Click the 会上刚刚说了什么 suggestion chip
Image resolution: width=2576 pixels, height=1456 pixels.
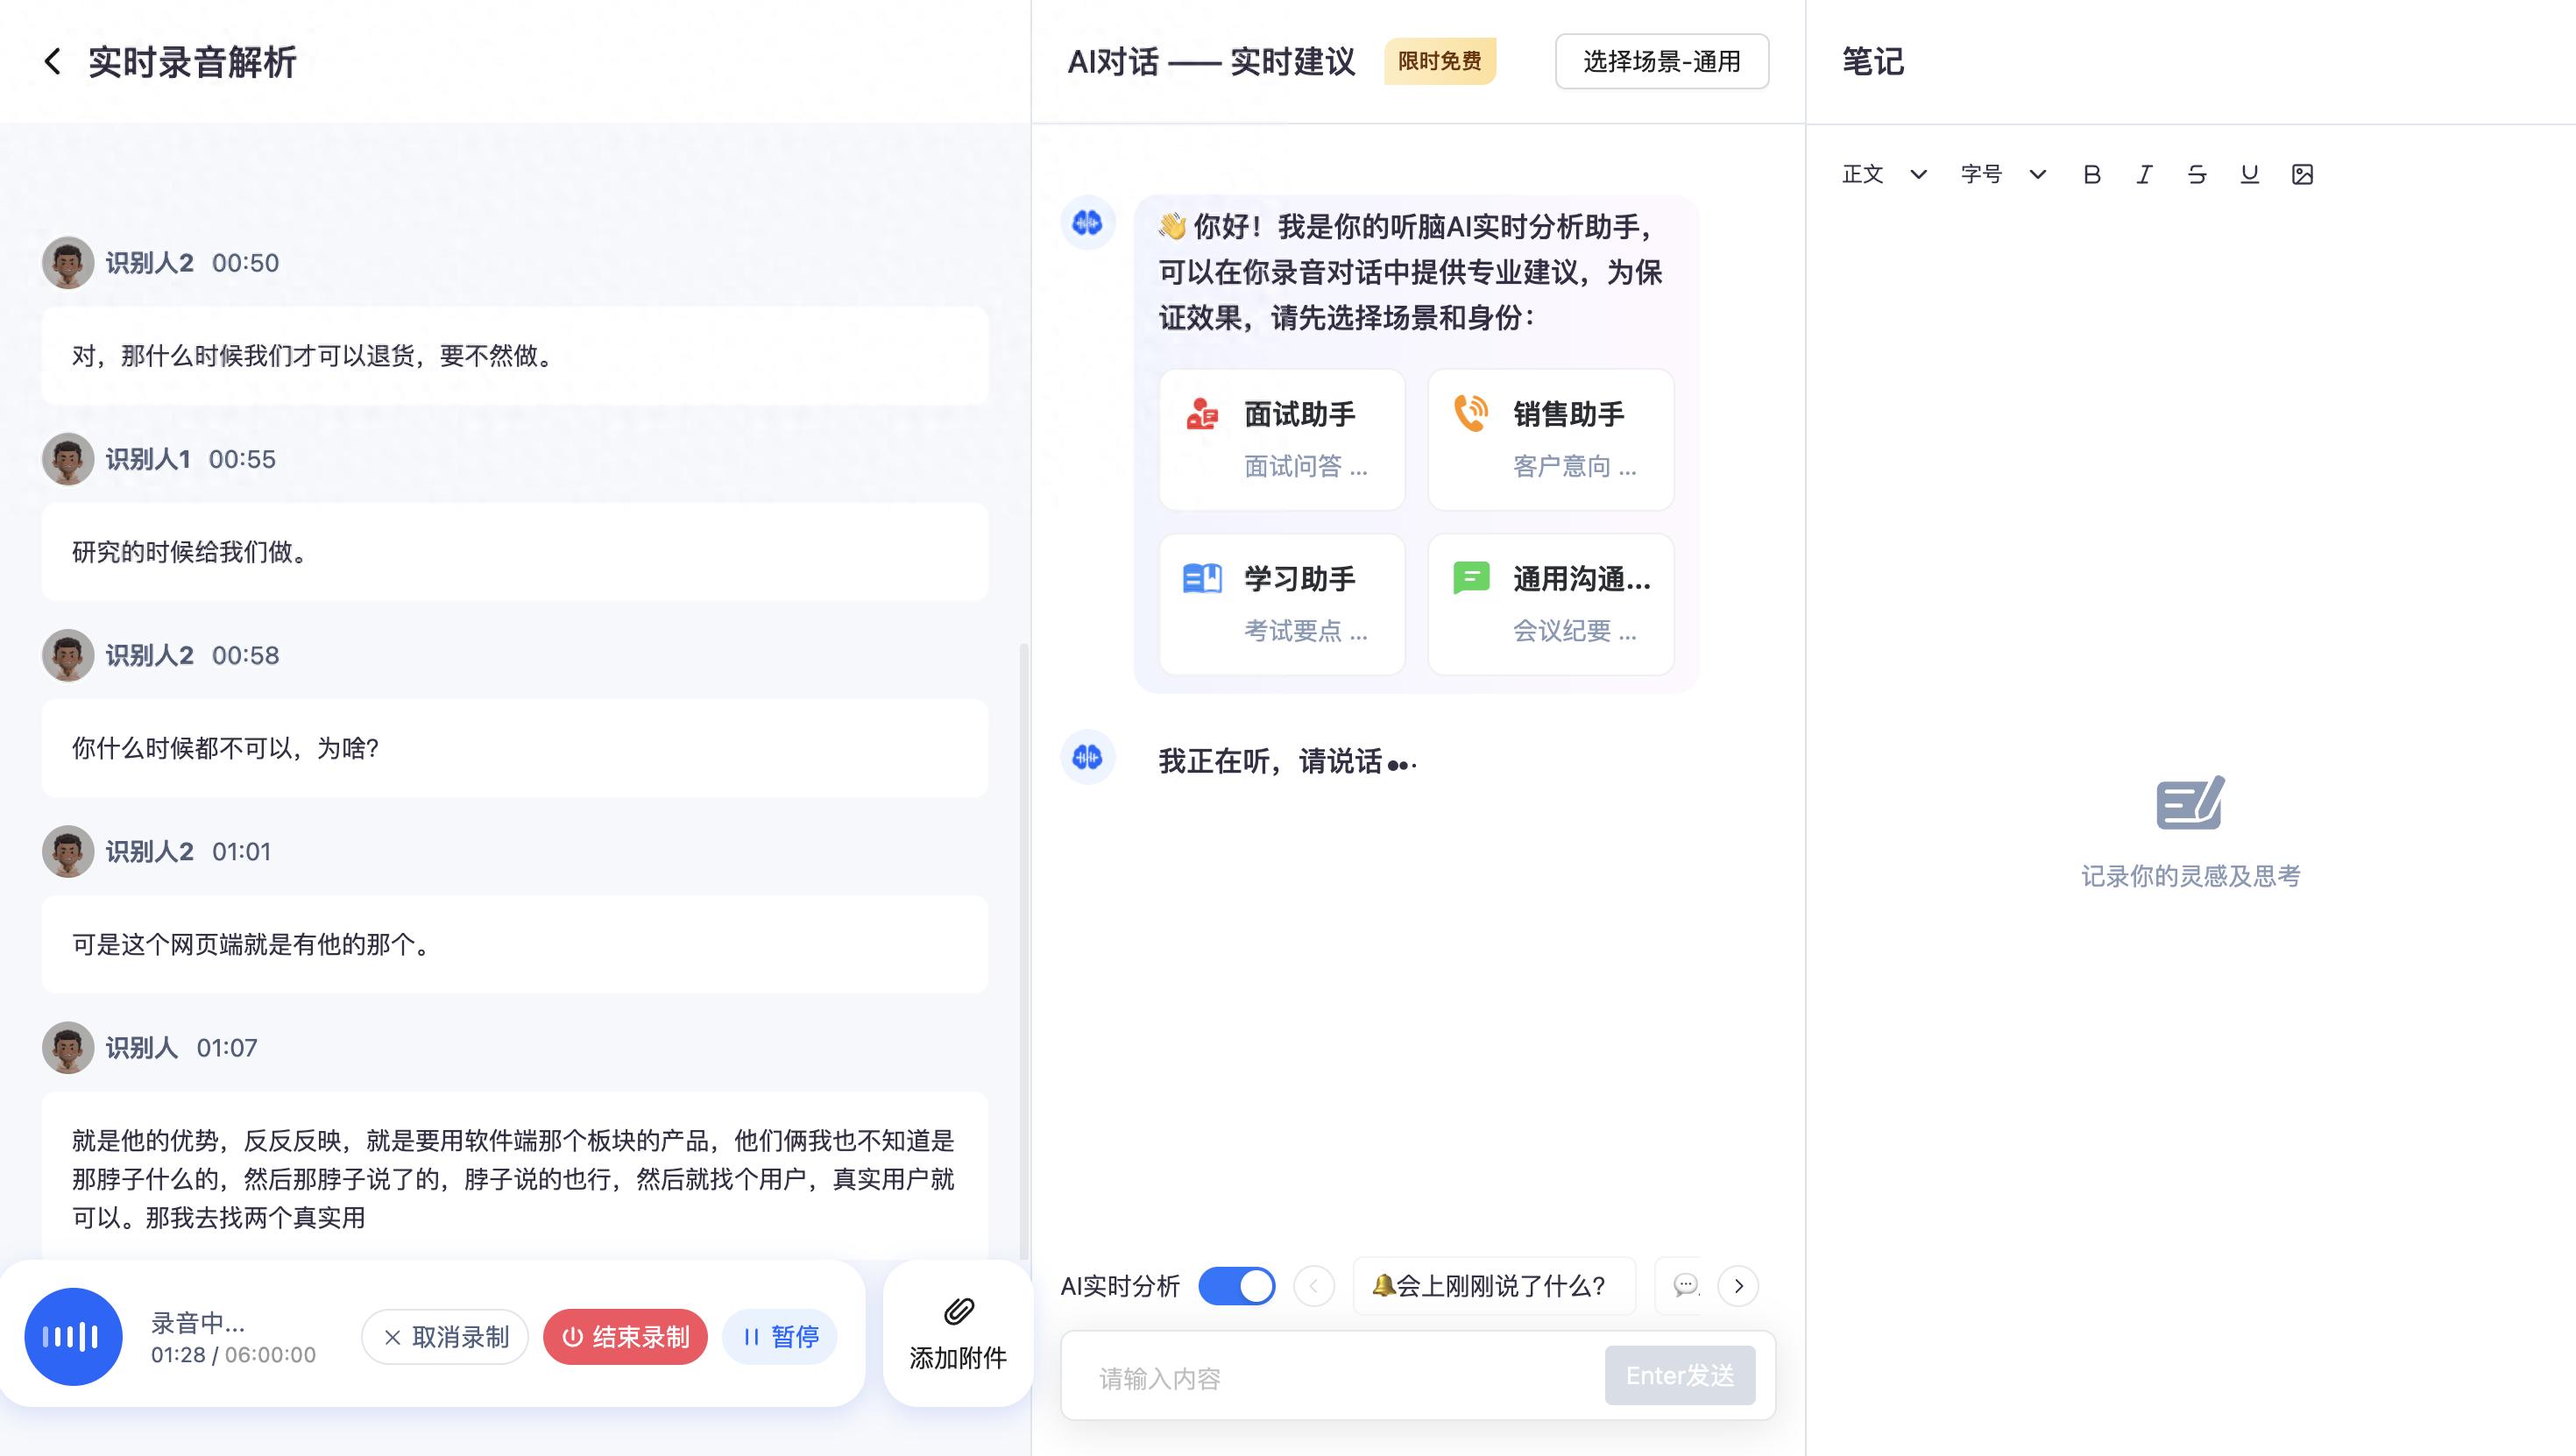coord(1492,1286)
